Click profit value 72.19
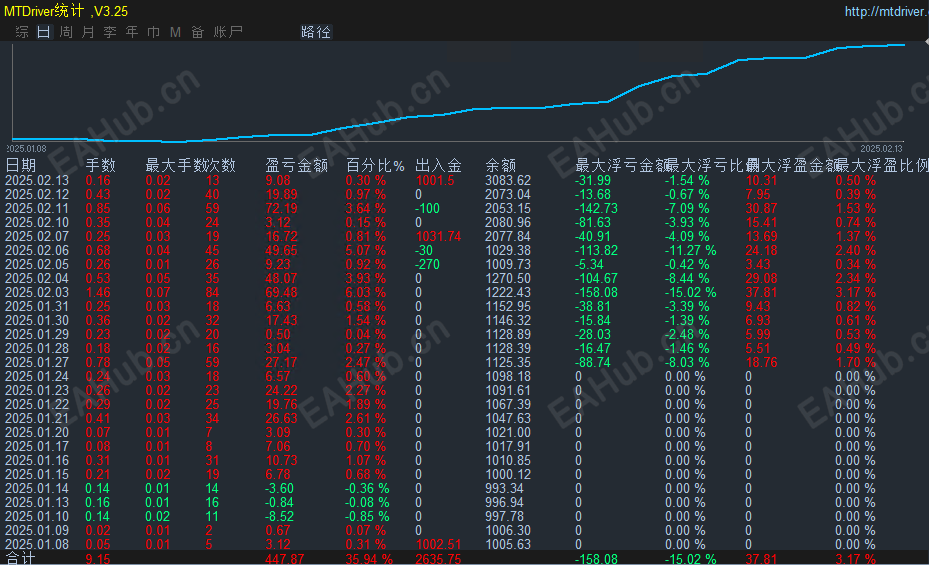929x565 pixels. point(281,208)
